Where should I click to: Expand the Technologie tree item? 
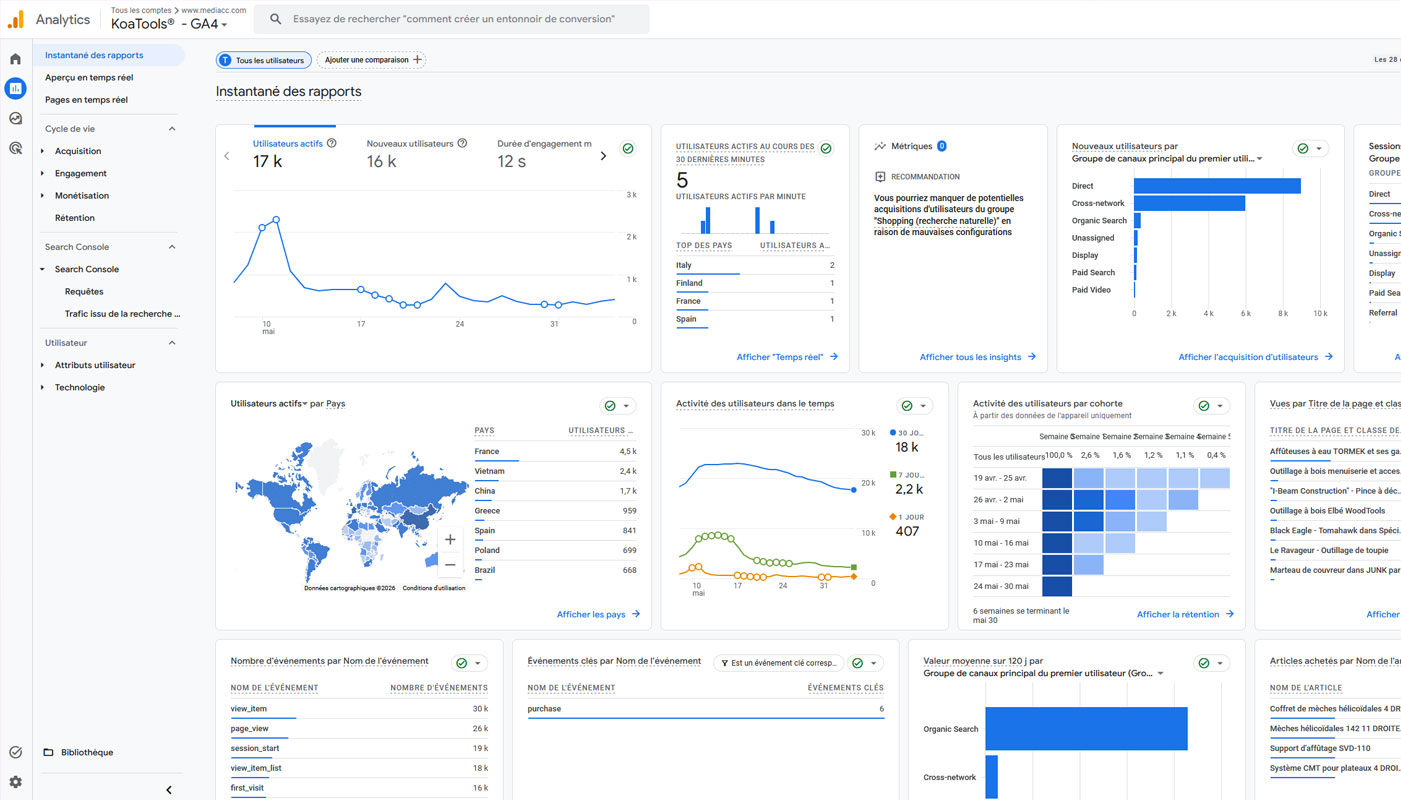42,387
